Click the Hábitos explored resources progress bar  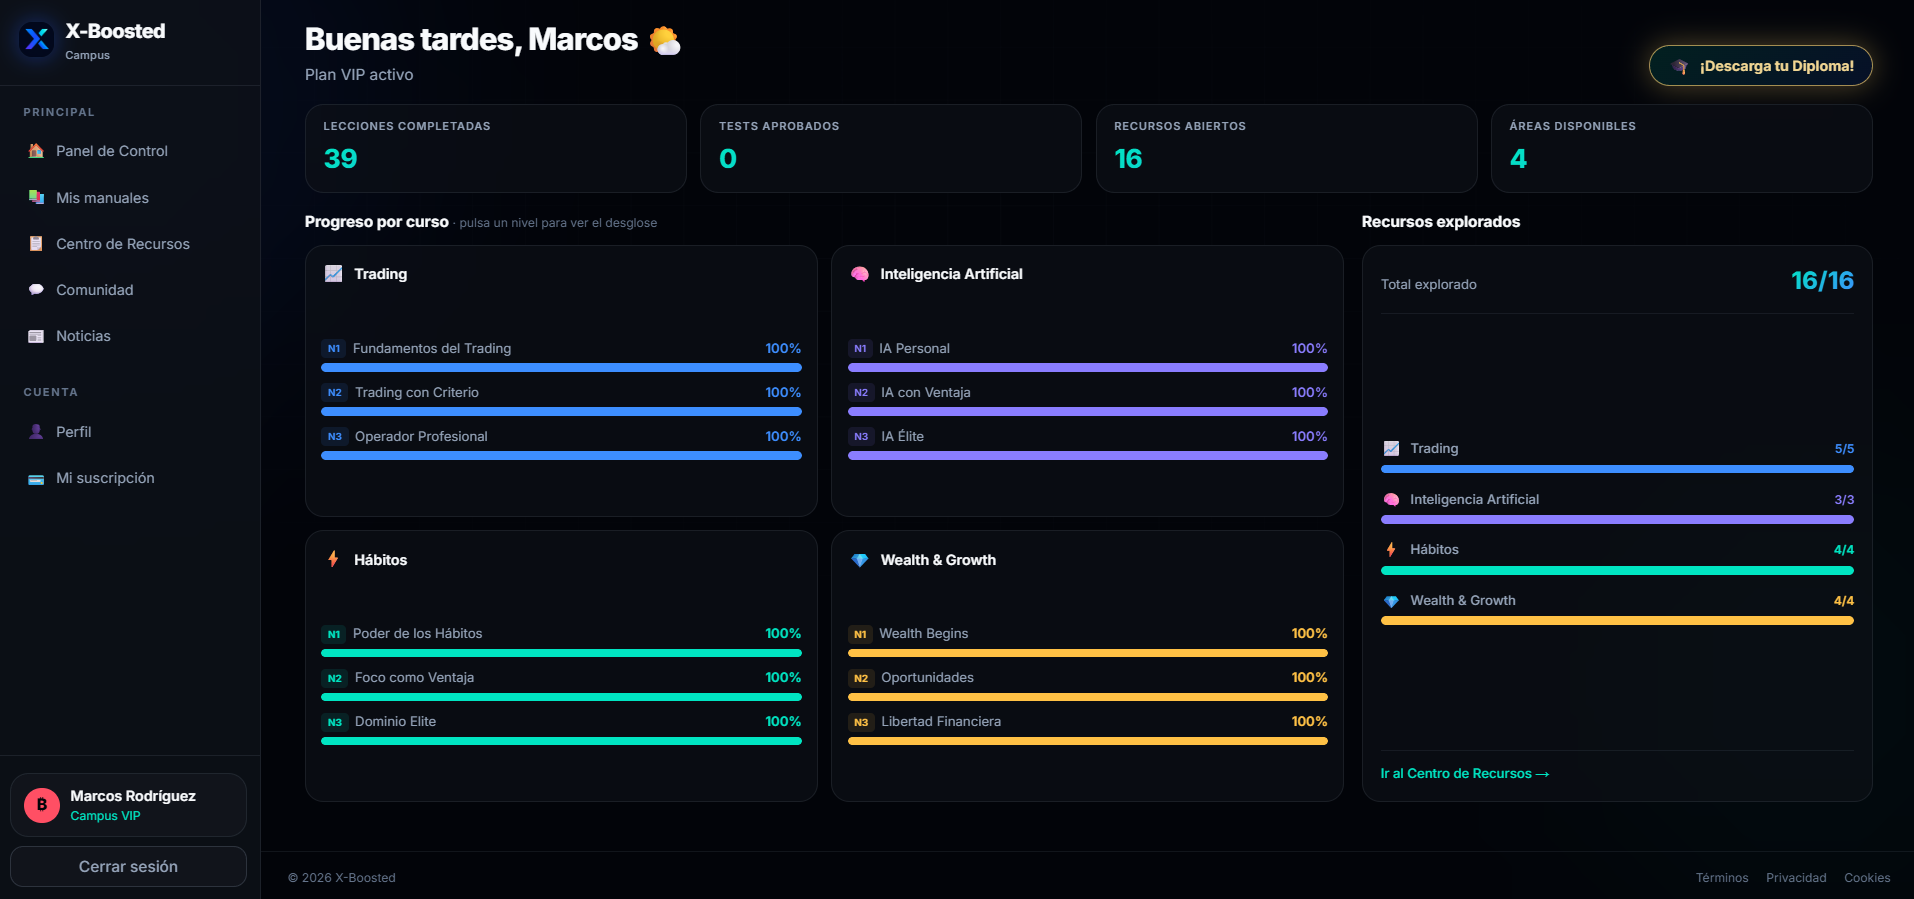point(1617,571)
